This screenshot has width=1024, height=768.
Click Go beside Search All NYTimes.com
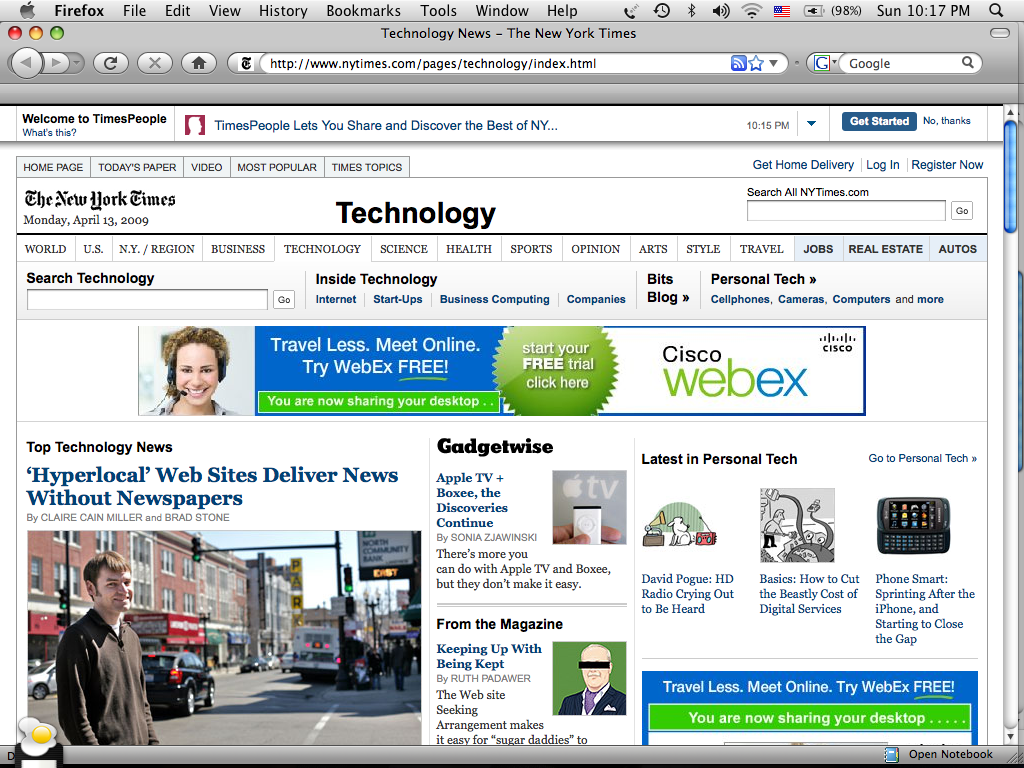[x=962, y=210]
